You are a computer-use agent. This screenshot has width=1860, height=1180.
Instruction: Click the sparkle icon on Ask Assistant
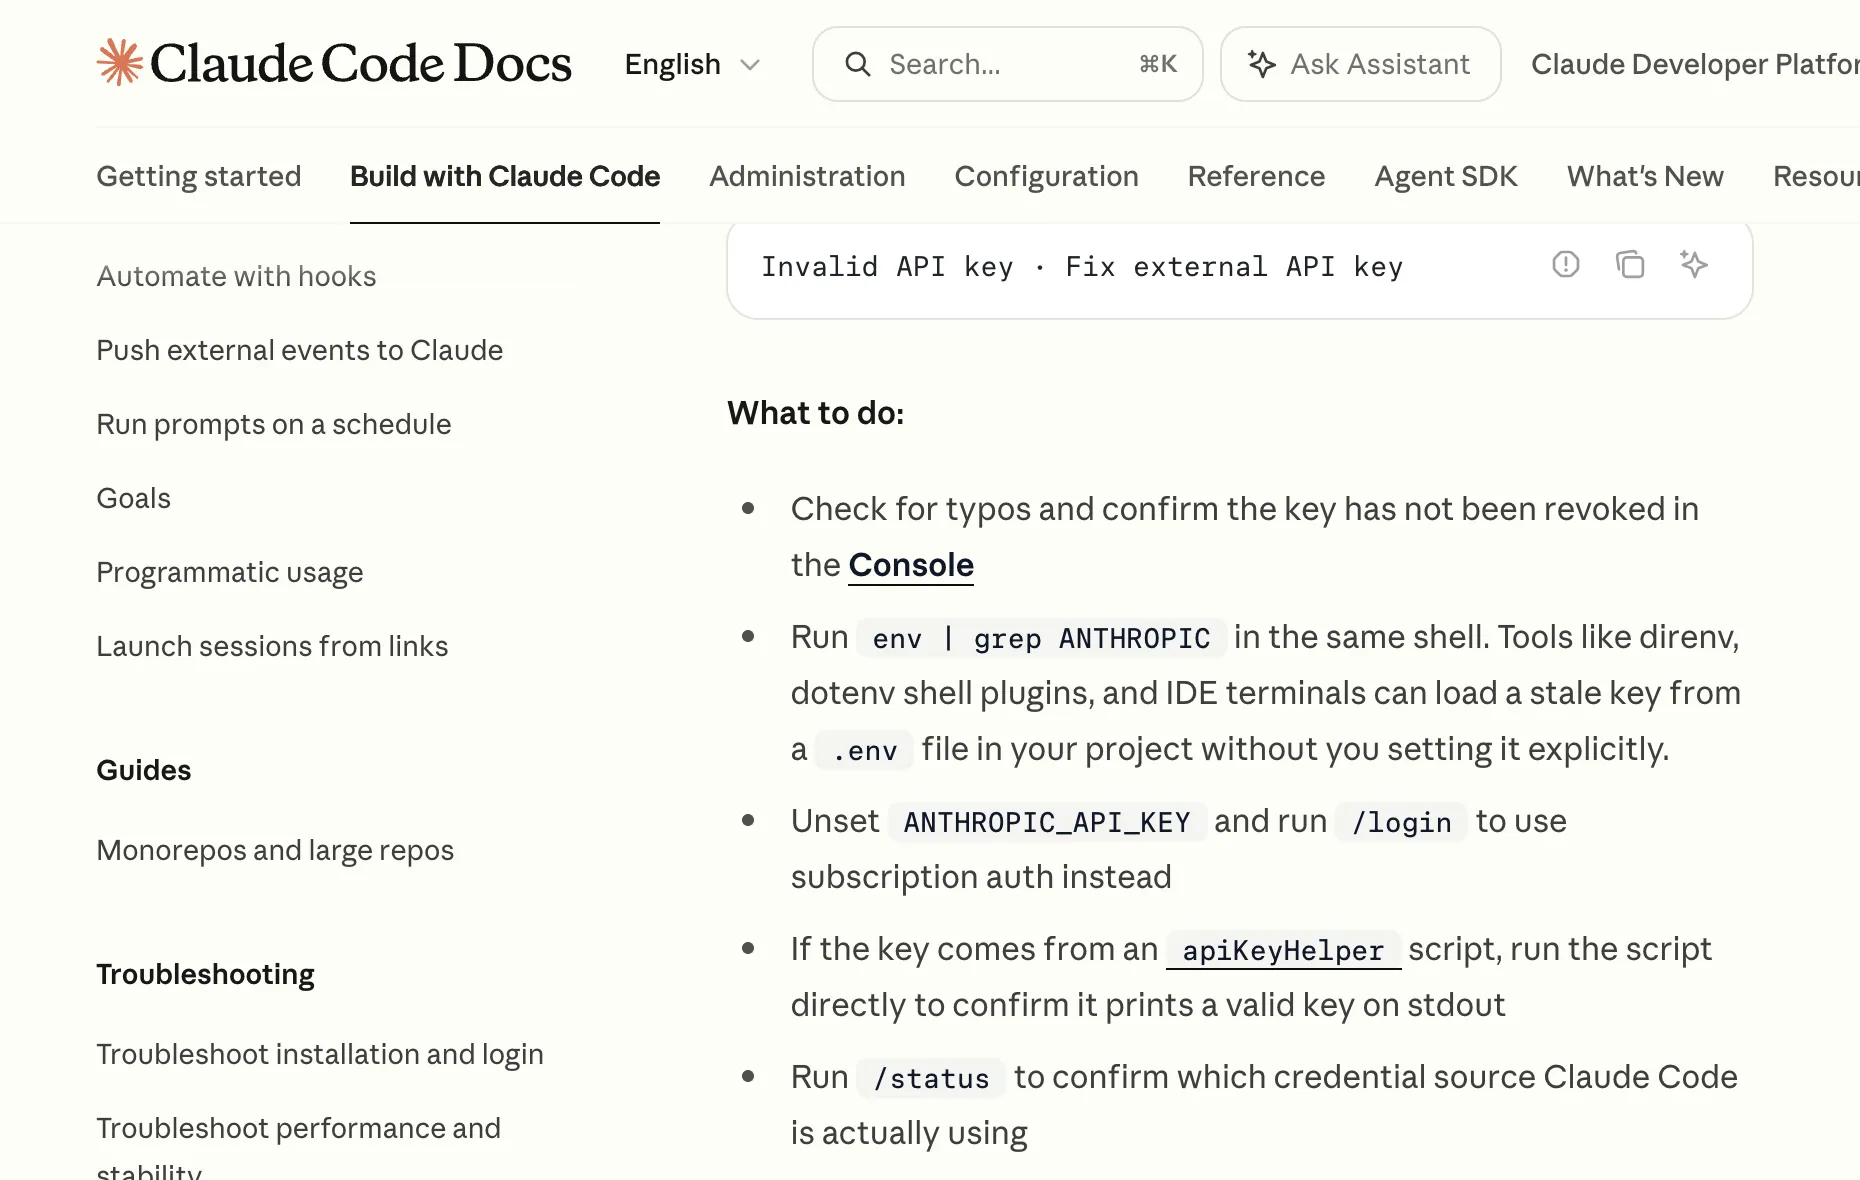point(1262,64)
